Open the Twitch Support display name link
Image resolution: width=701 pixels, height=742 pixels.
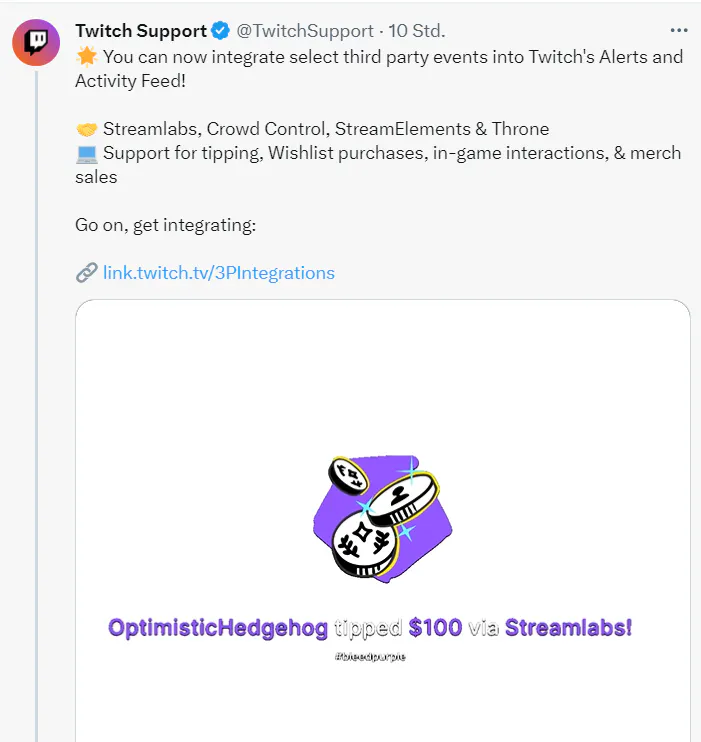point(141,31)
